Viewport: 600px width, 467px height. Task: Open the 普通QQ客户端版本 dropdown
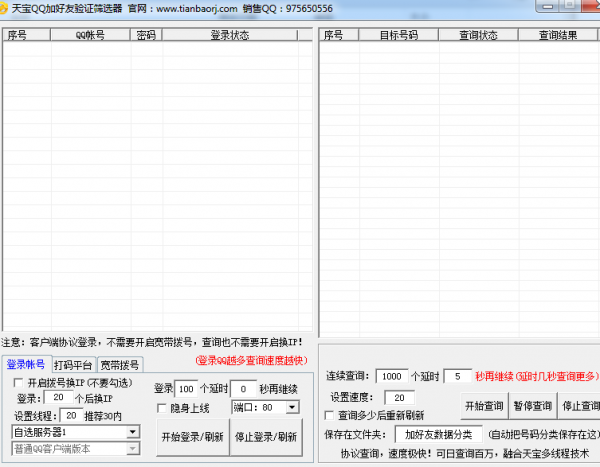click(132, 449)
